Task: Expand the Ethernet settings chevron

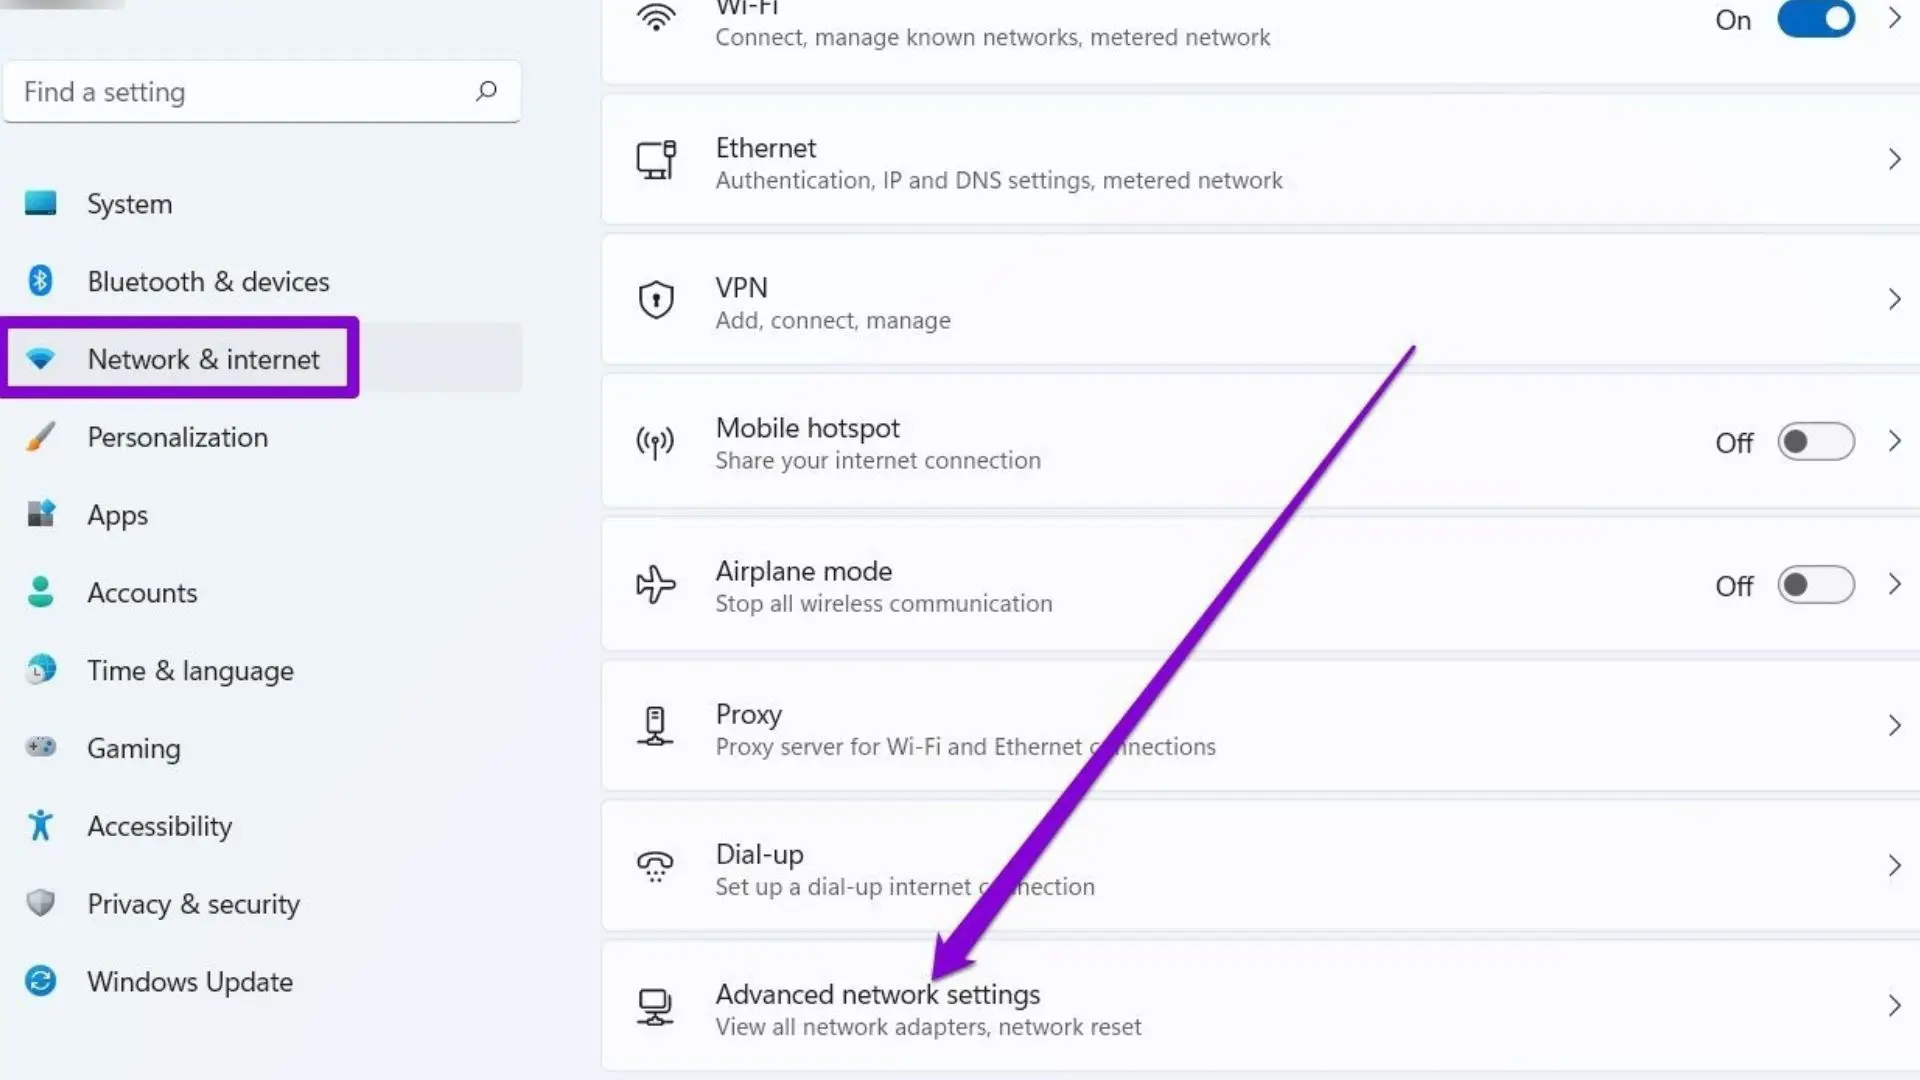Action: click(1894, 160)
